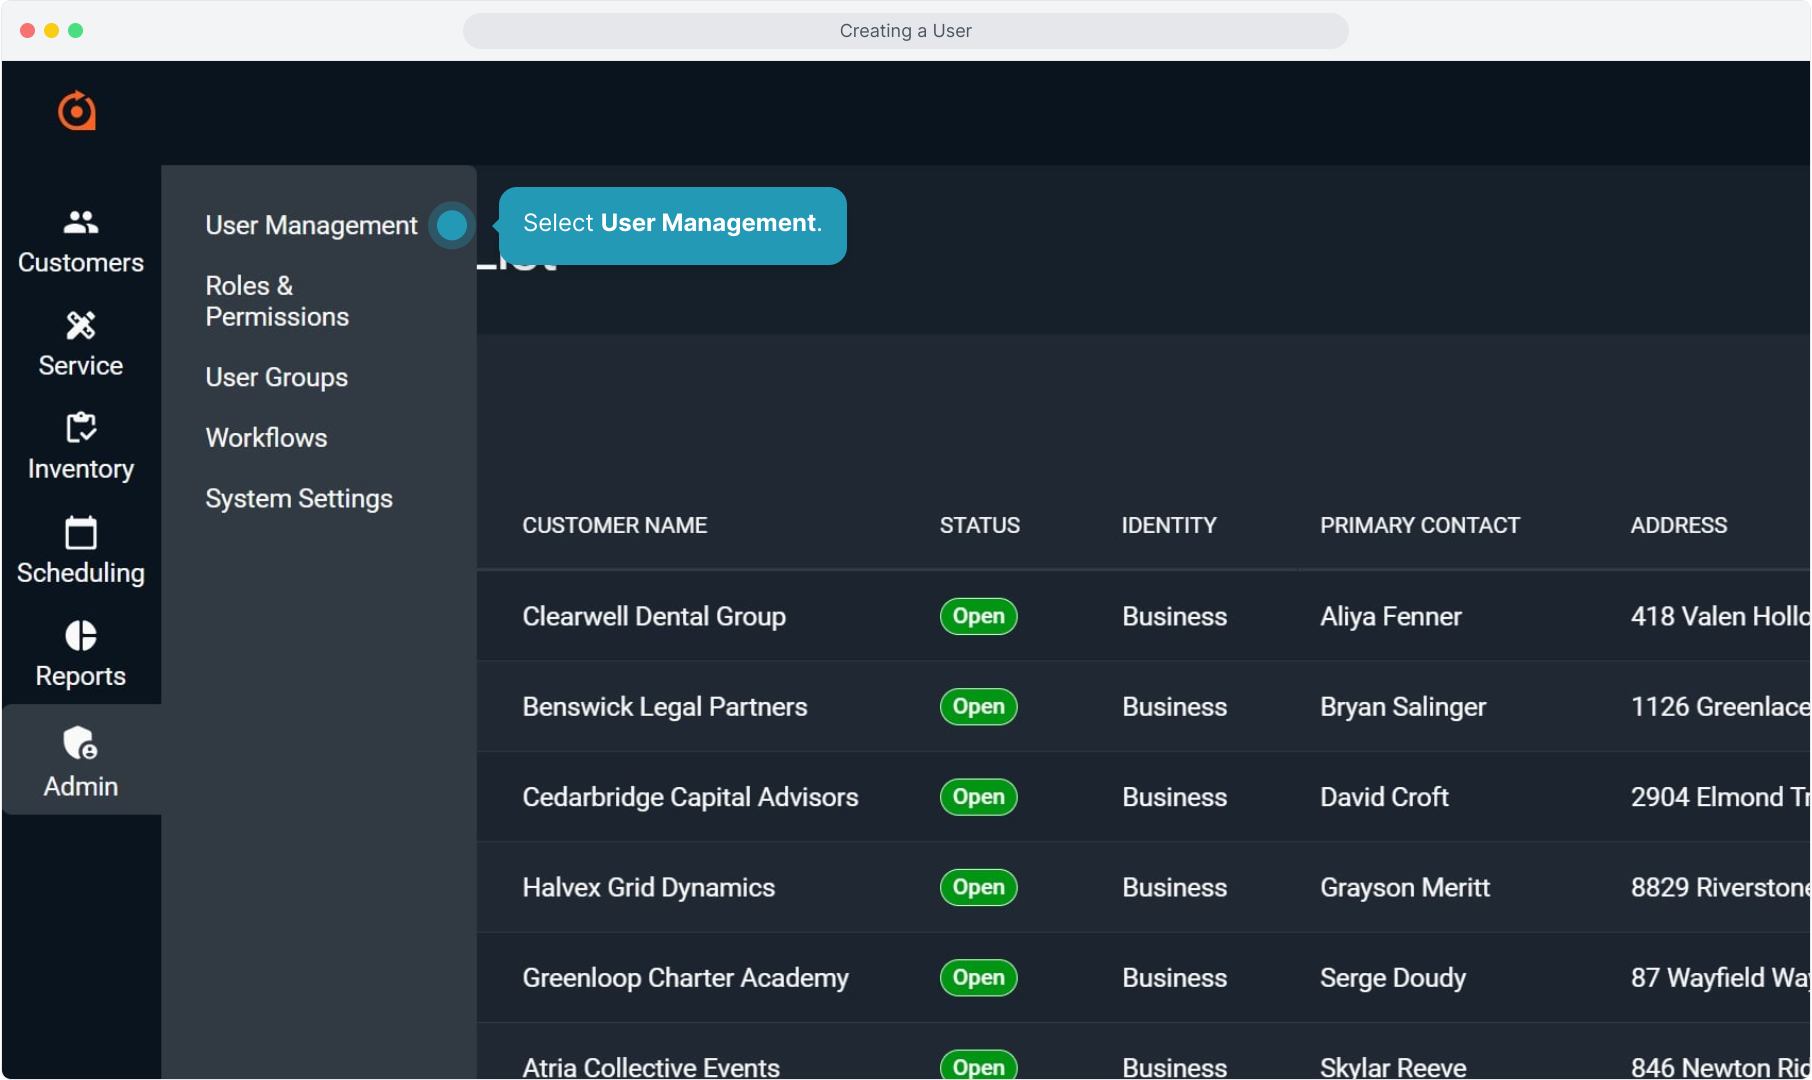Viewport: 1812px width, 1080px height.
Task: Open the Scheduling calendar icon
Action: (80, 532)
